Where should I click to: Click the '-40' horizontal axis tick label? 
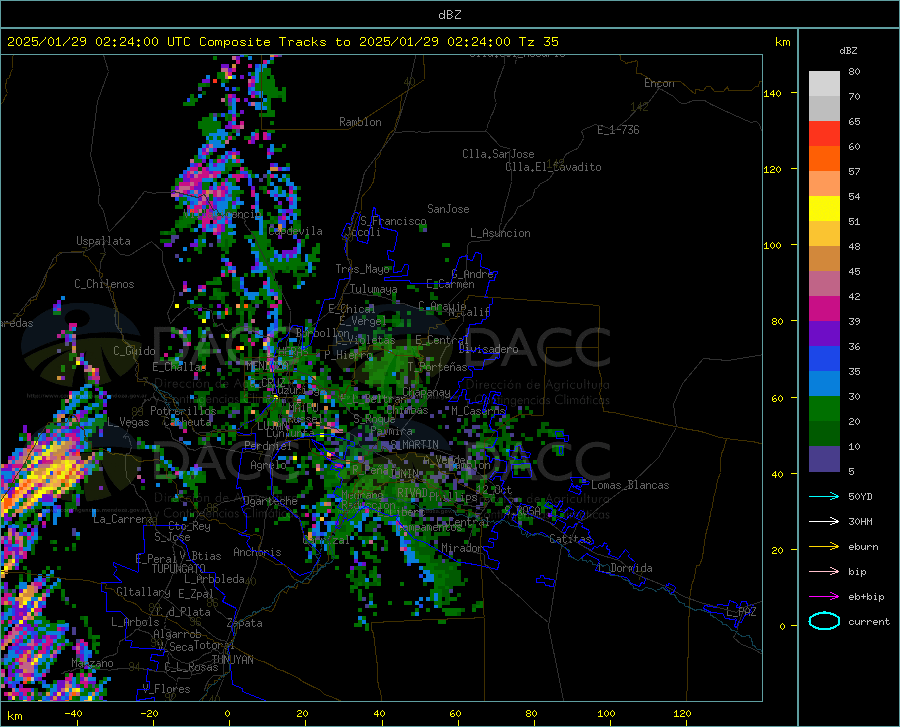pos(73,714)
